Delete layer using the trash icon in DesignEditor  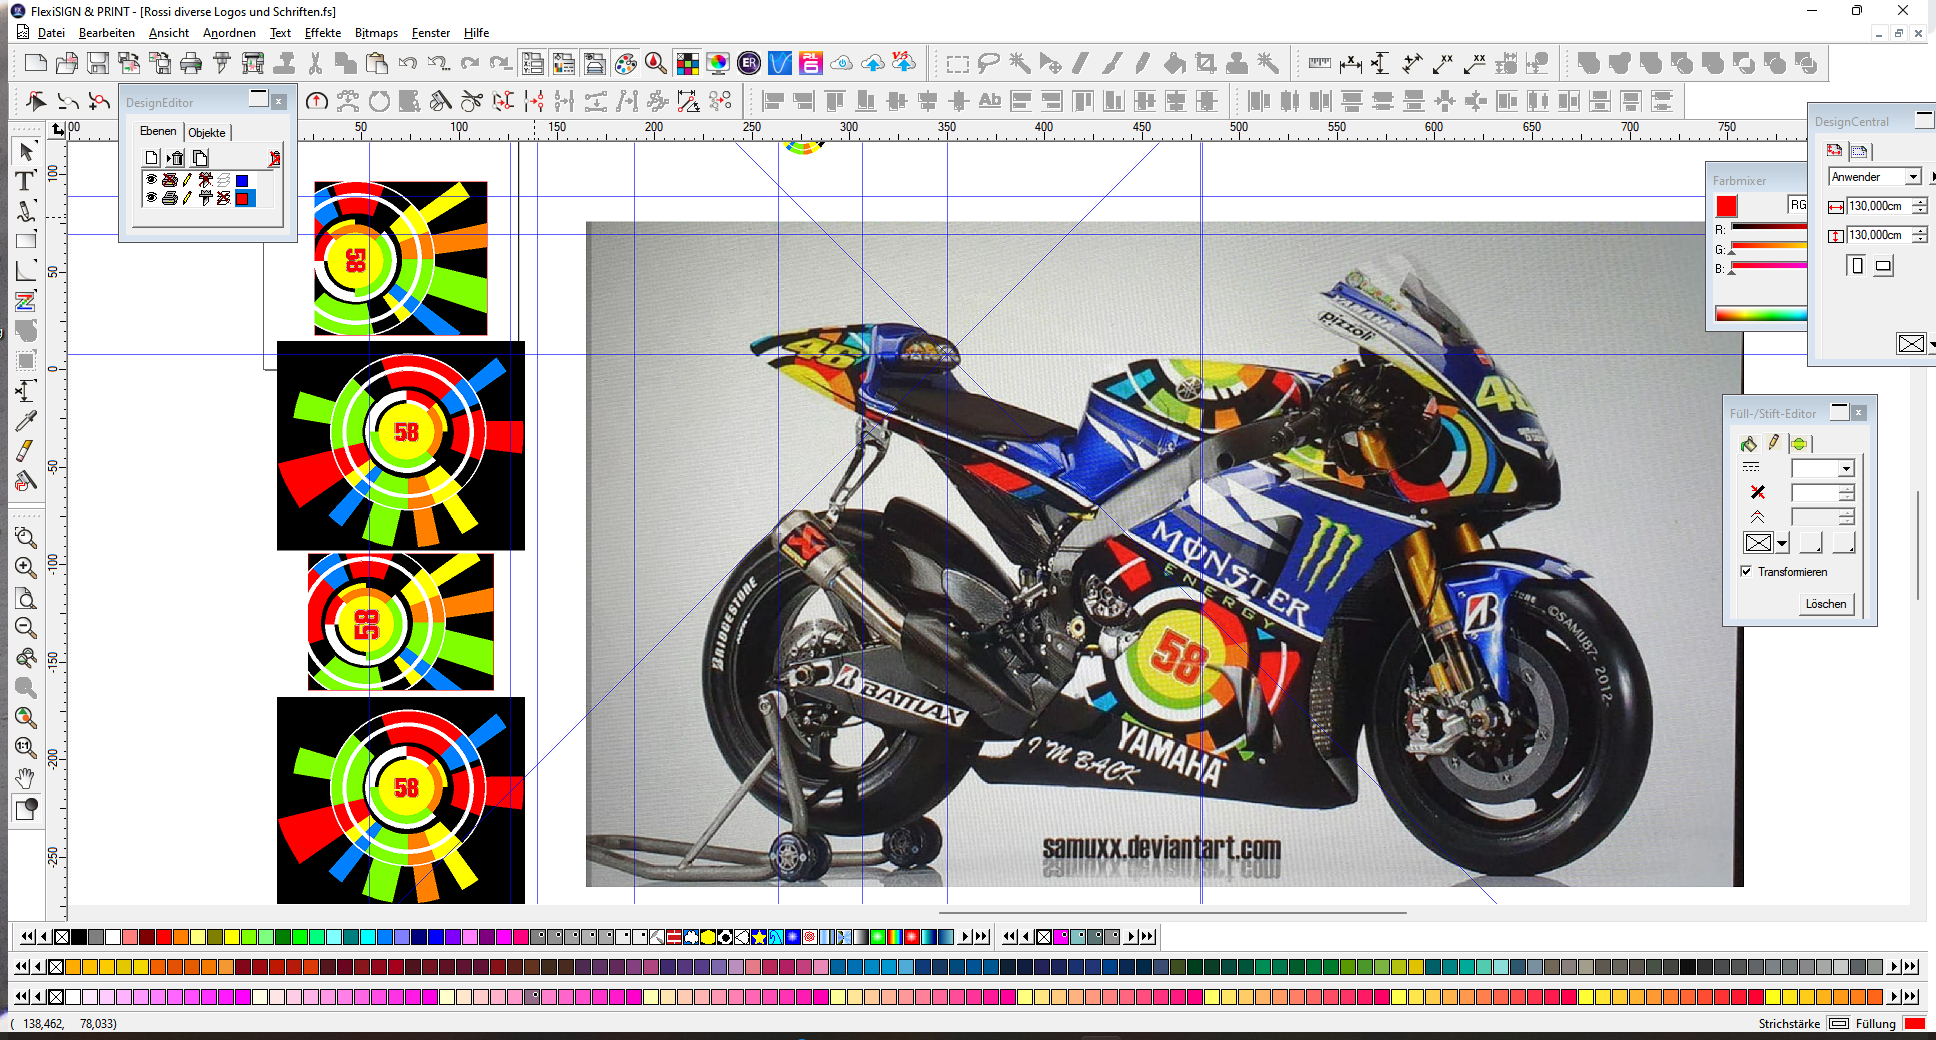pyautogui.click(x=176, y=158)
